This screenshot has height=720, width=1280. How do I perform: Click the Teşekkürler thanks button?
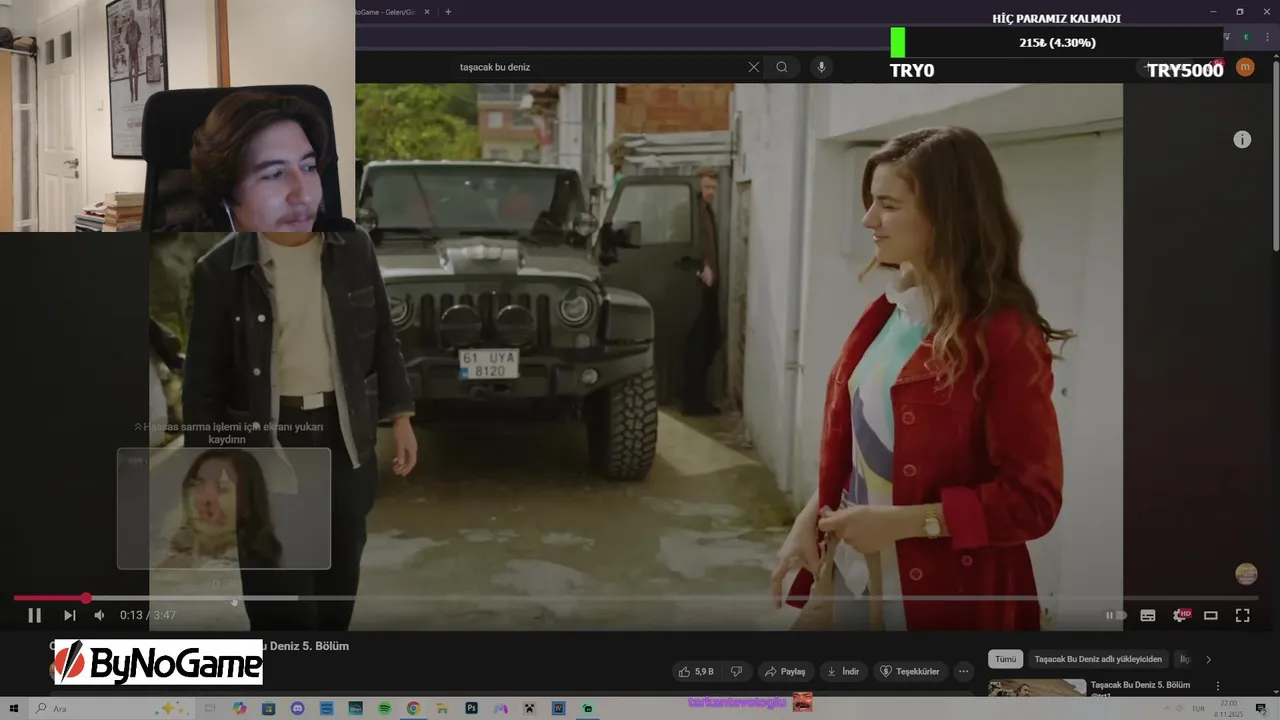pyautogui.click(x=911, y=671)
